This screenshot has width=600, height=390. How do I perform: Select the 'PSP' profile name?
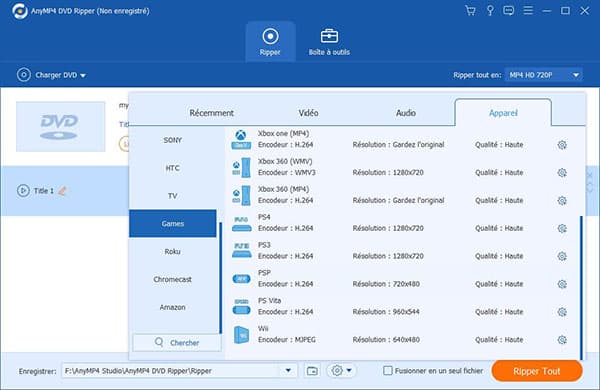[x=264, y=273]
